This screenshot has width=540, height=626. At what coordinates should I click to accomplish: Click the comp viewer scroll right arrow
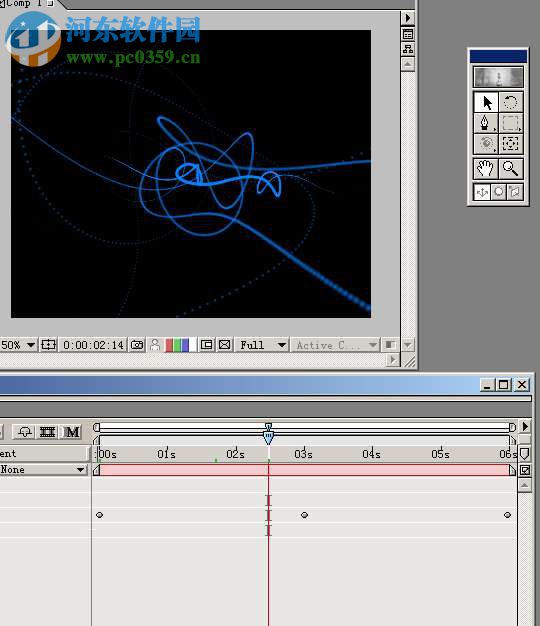click(x=393, y=361)
